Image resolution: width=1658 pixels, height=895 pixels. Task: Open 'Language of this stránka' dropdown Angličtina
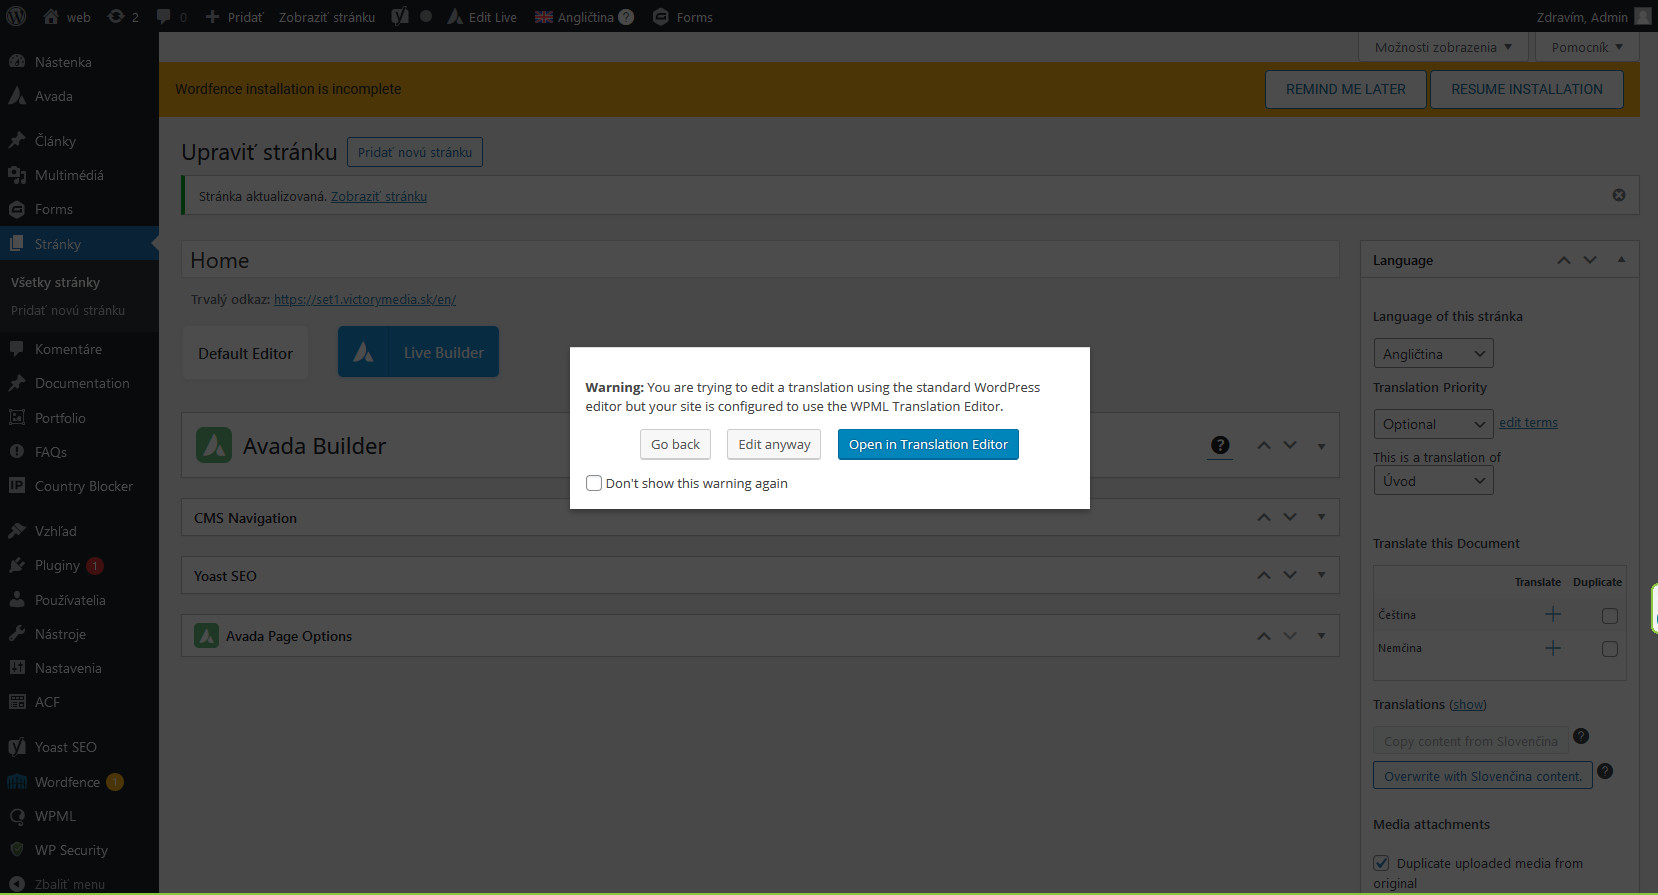point(1433,354)
